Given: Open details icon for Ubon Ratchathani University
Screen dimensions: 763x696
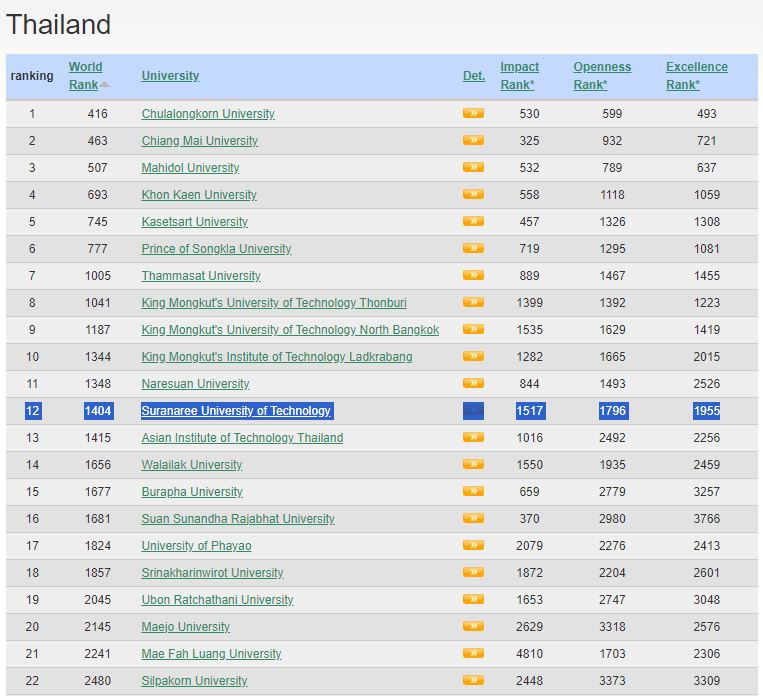Looking at the screenshot, I should coord(473,600).
